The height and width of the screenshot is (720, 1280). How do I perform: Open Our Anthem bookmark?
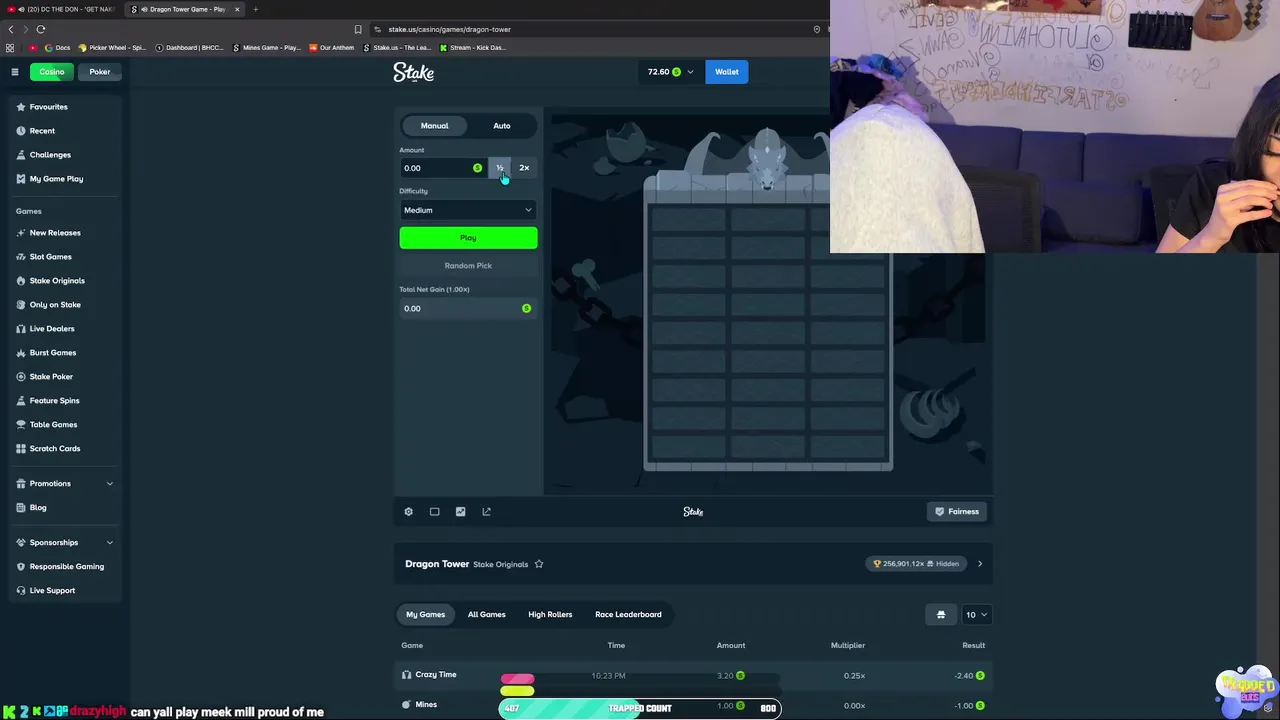332,48
